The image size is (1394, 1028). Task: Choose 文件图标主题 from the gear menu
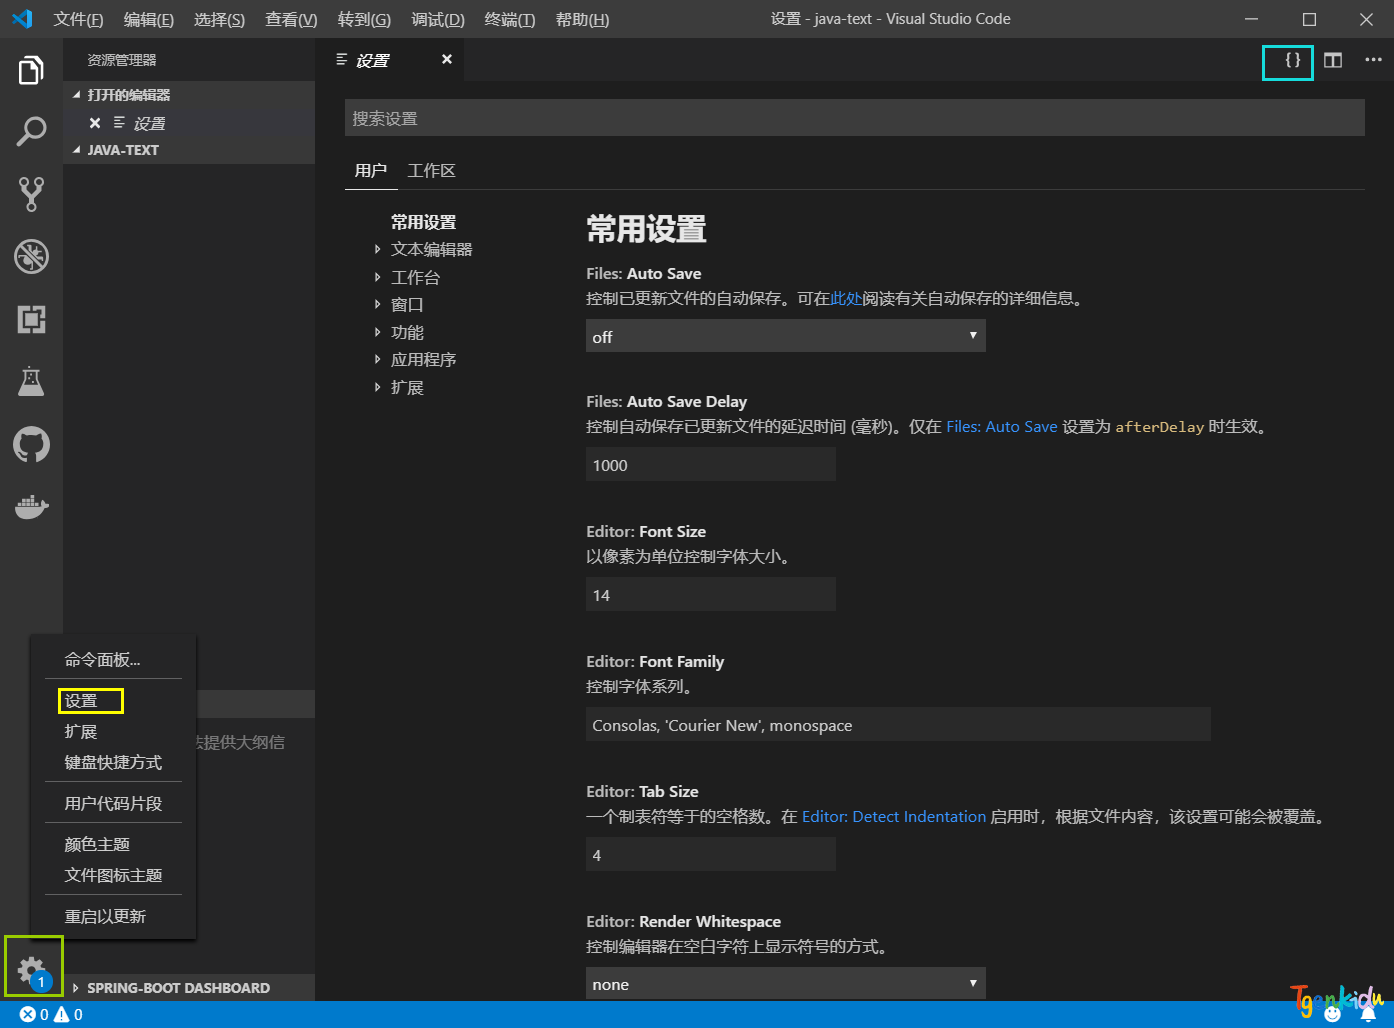[x=114, y=875]
